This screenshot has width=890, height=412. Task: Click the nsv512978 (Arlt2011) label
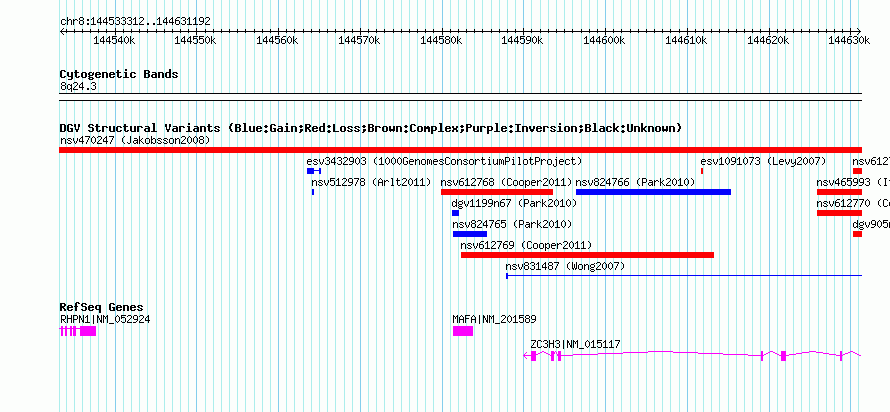pyautogui.click(x=371, y=182)
